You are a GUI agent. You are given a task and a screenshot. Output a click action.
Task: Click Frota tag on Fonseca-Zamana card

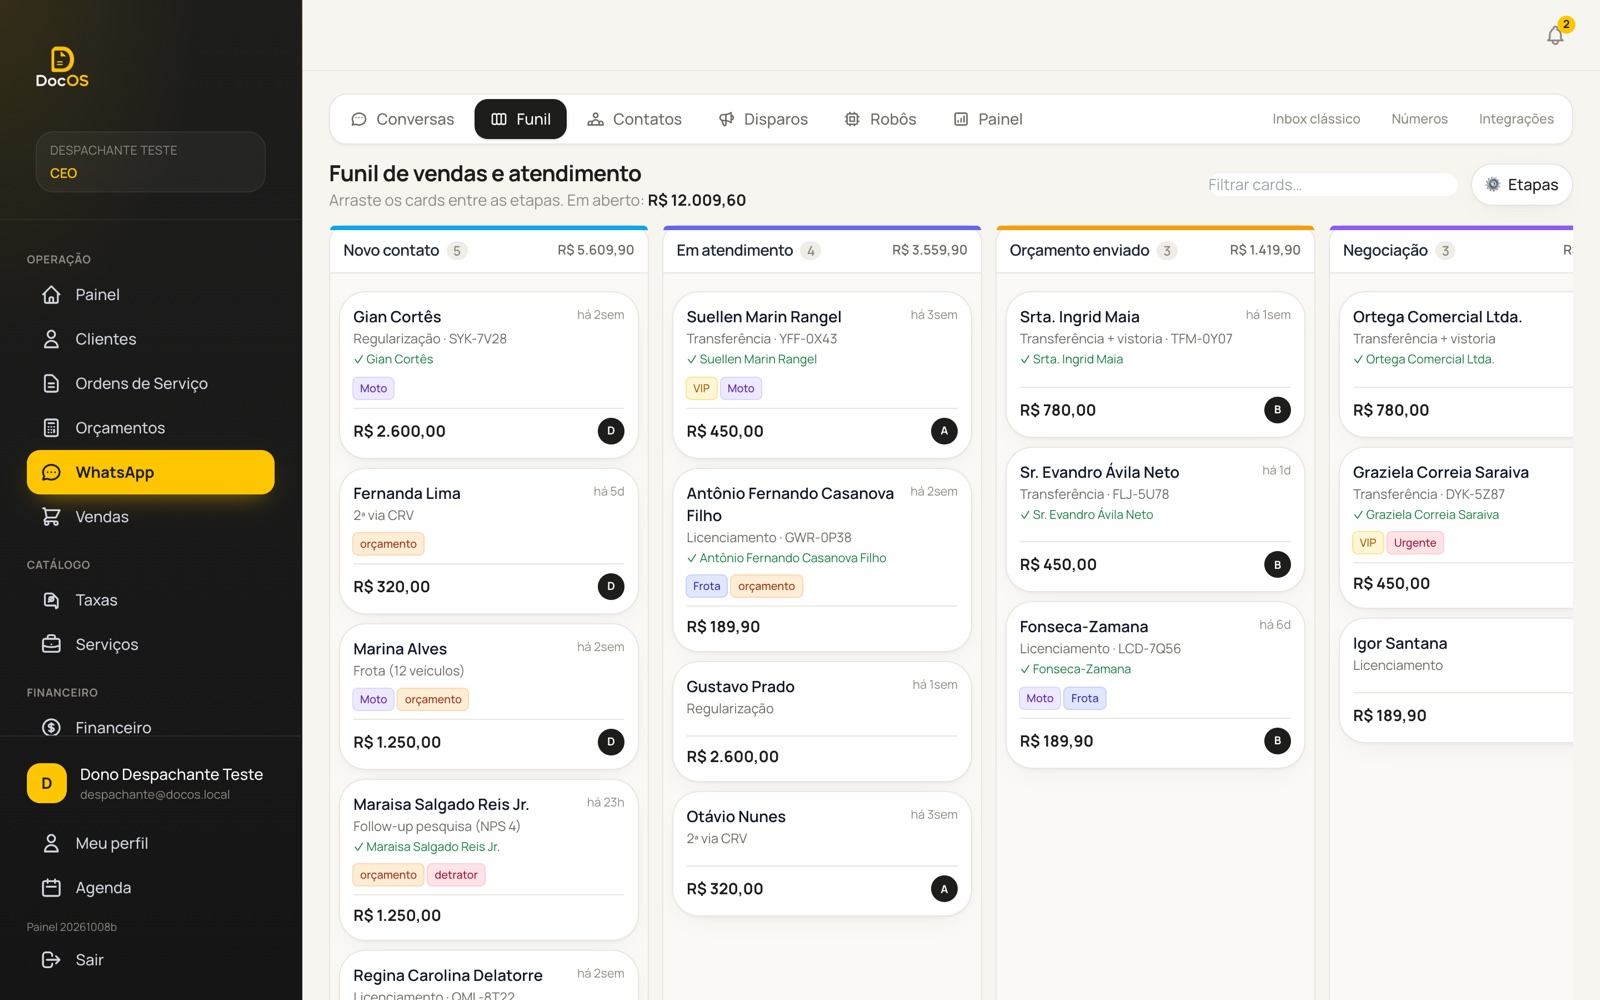[1085, 698]
